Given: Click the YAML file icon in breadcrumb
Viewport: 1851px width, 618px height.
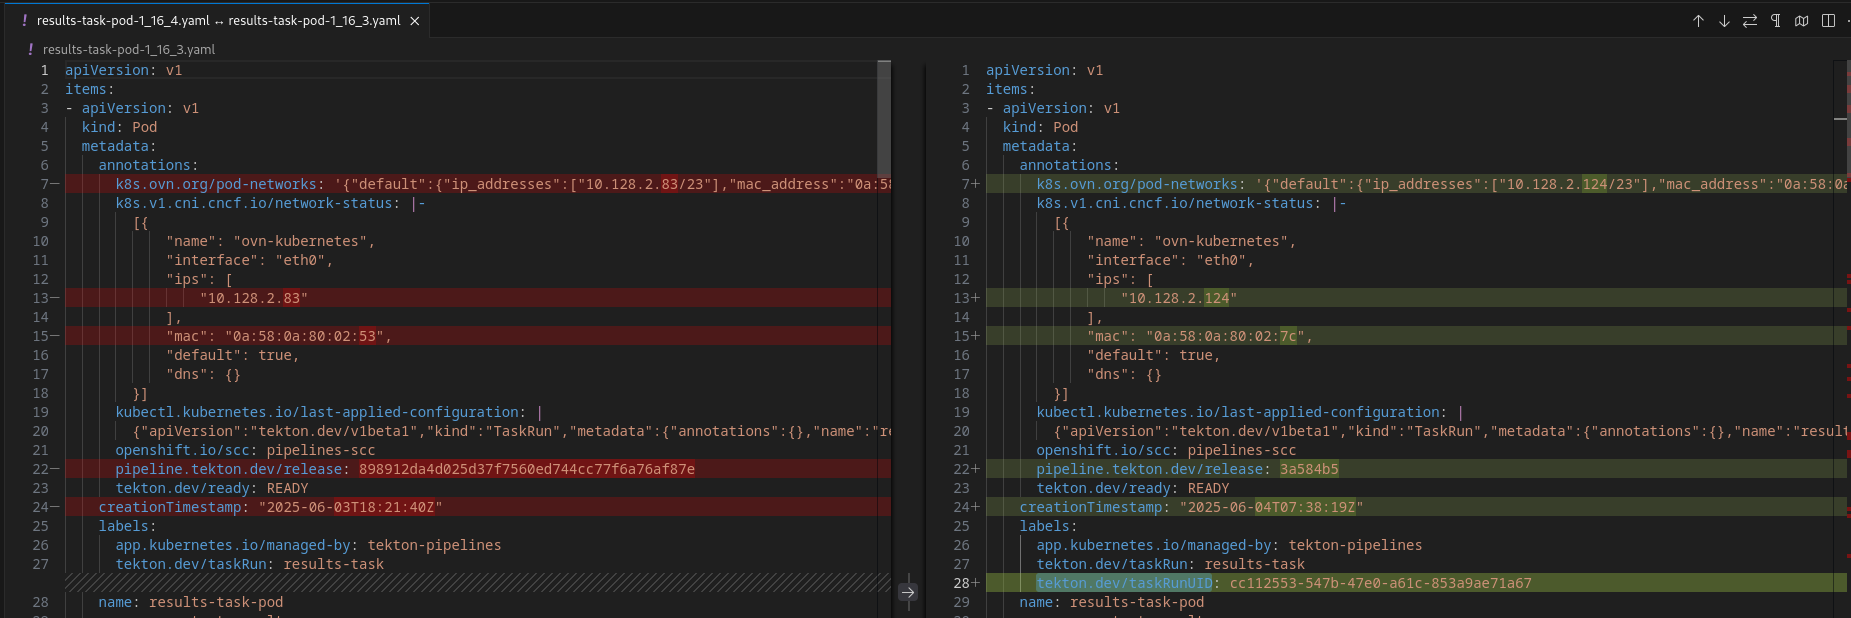Looking at the screenshot, I should point(31,49).
